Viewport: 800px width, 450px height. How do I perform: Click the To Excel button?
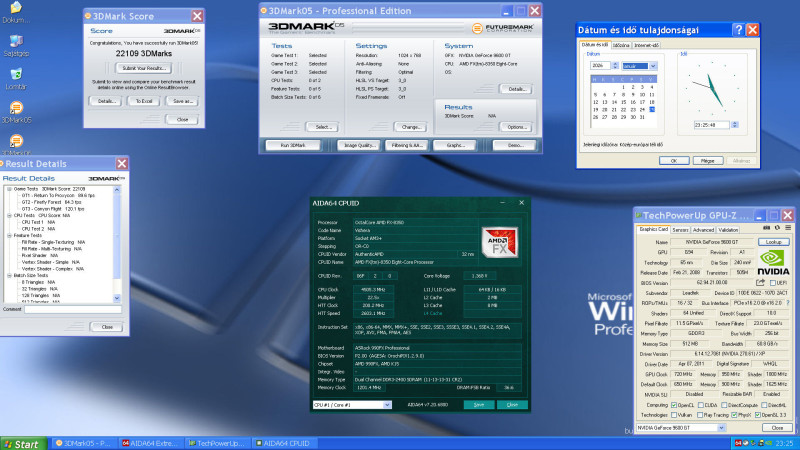(143, 101)
